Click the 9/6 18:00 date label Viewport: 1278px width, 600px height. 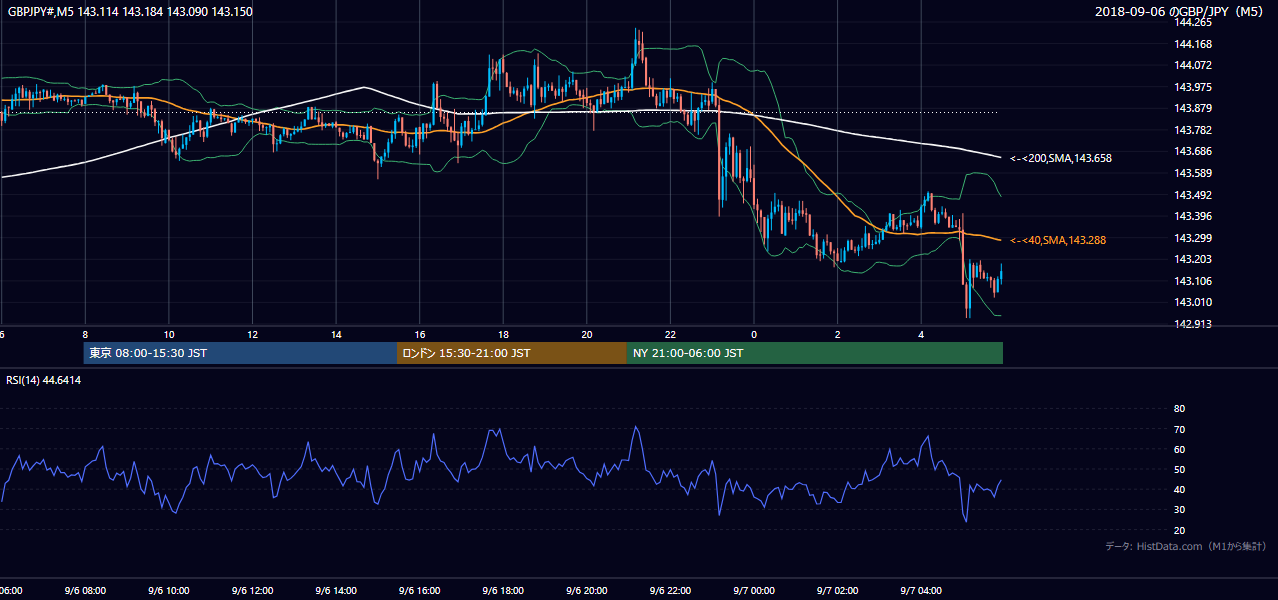[503, 590]
